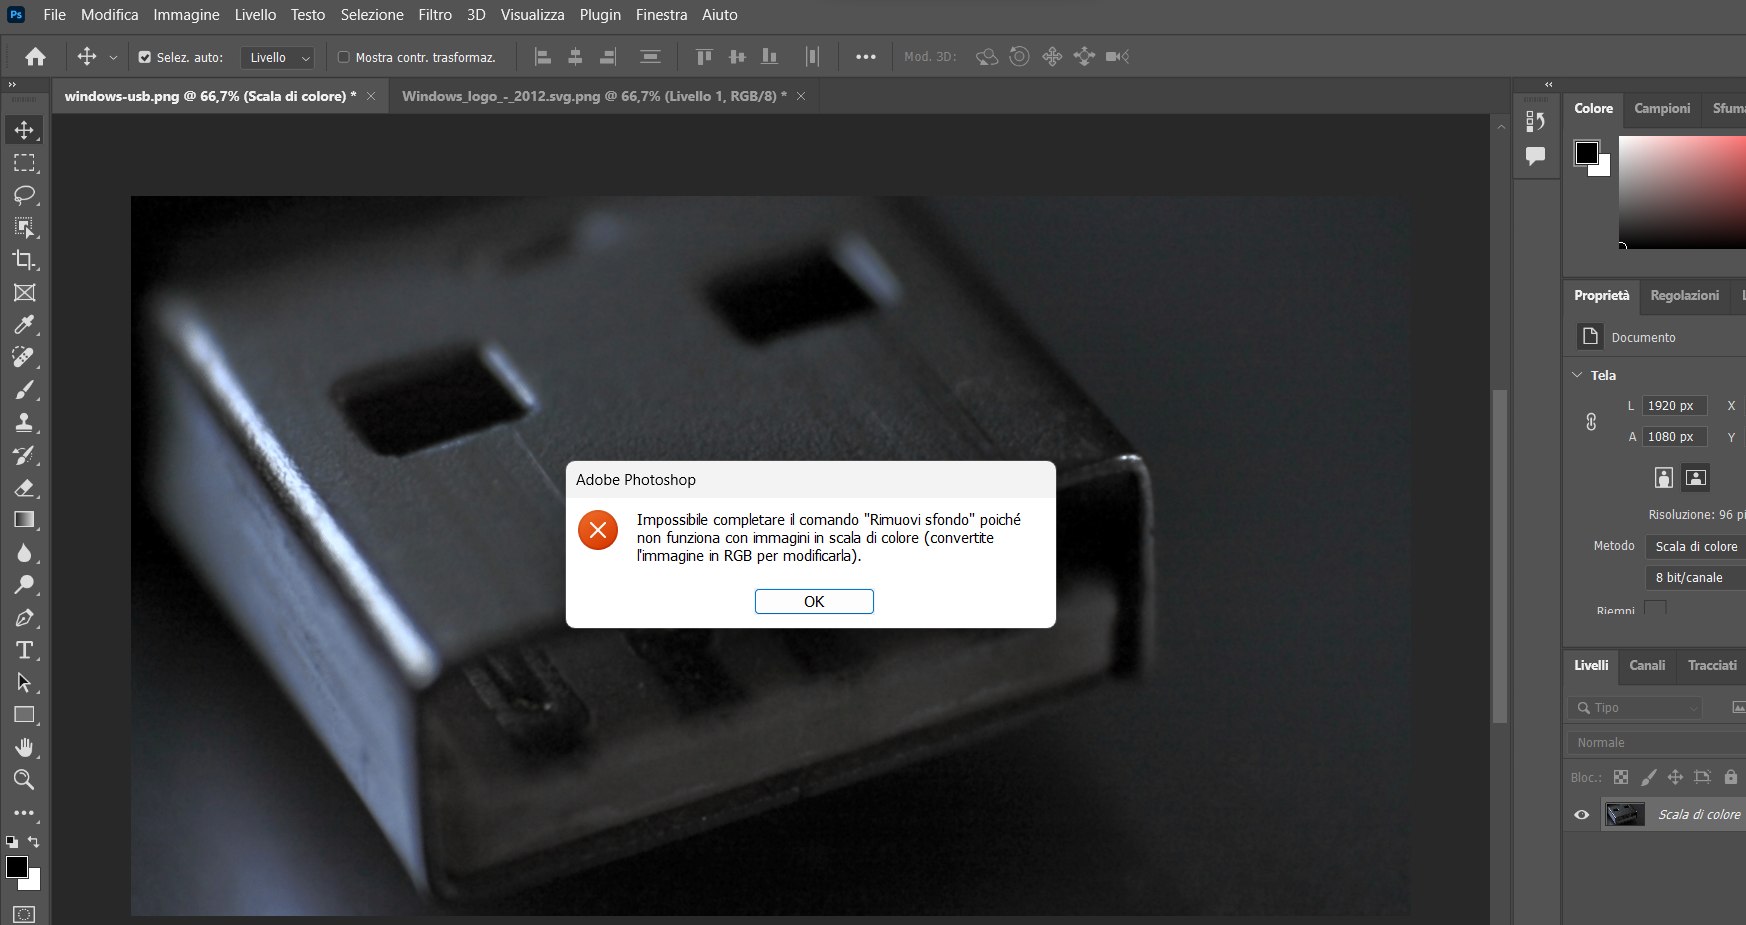1746x925 pixels.
Task: Open the Photoshop Home screen
Action: [35, 57]
